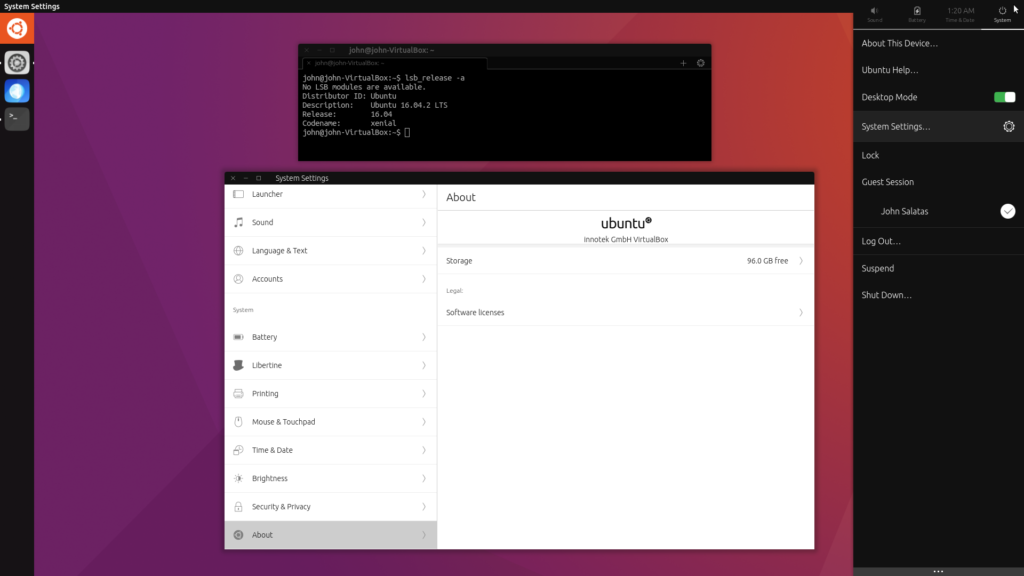Open Software licenses via its chevron

click(801, 313)
